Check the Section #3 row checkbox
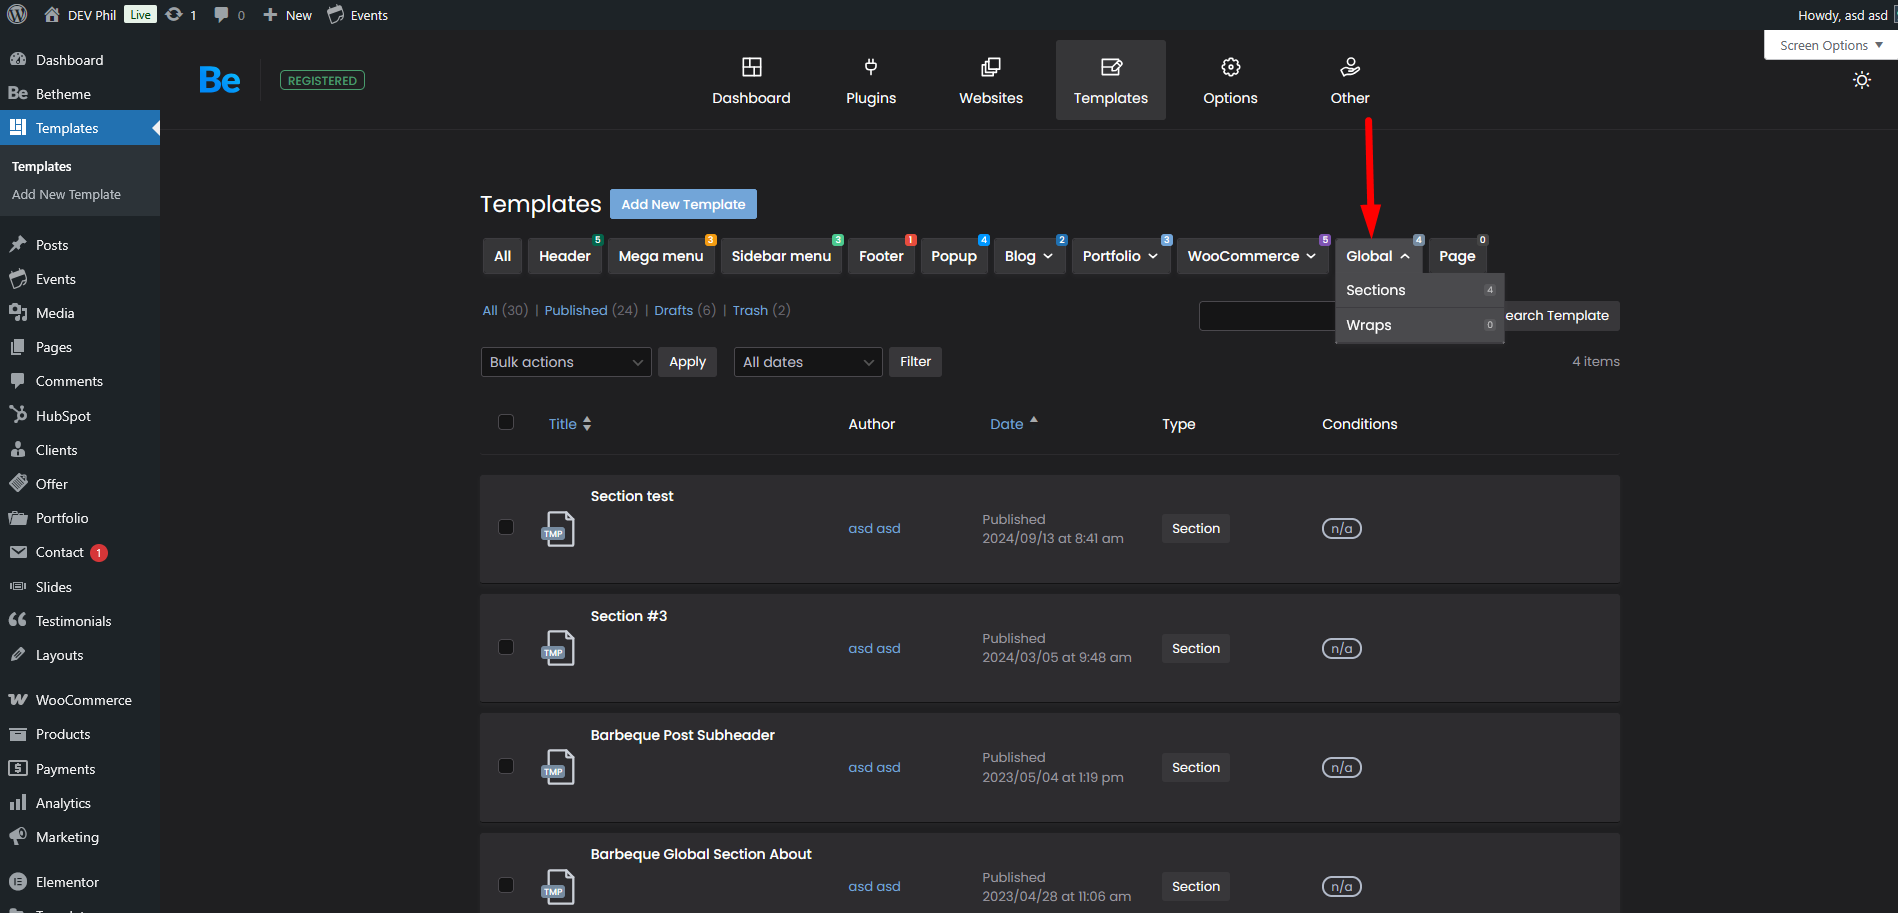 point(506,647)
